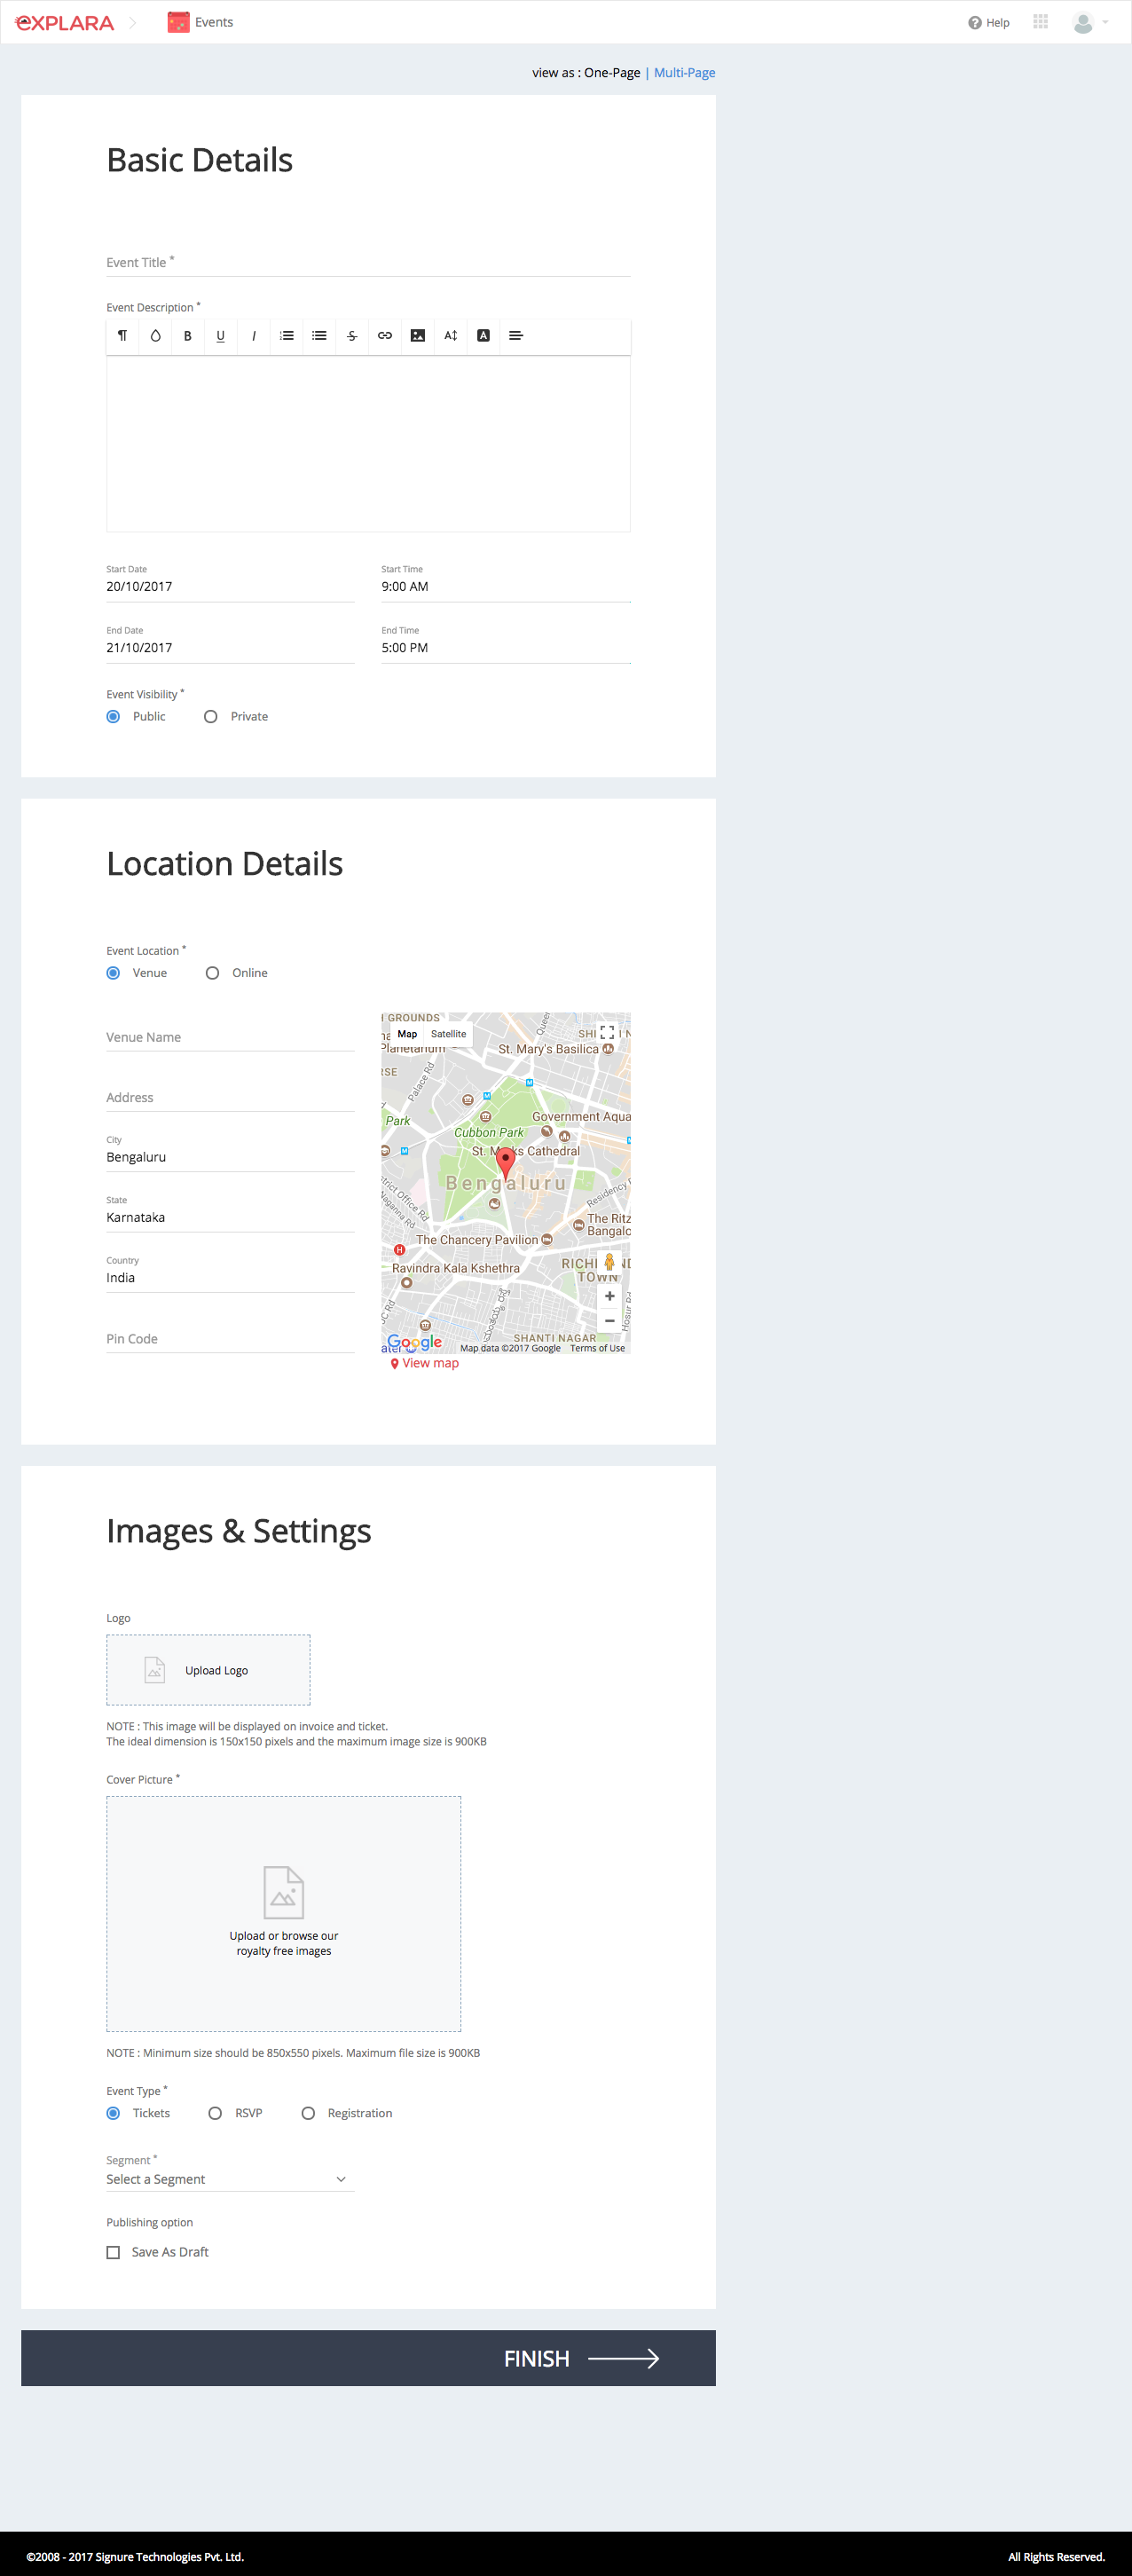Toggle fullscreen view on the map

click(x=607, y=1032)
